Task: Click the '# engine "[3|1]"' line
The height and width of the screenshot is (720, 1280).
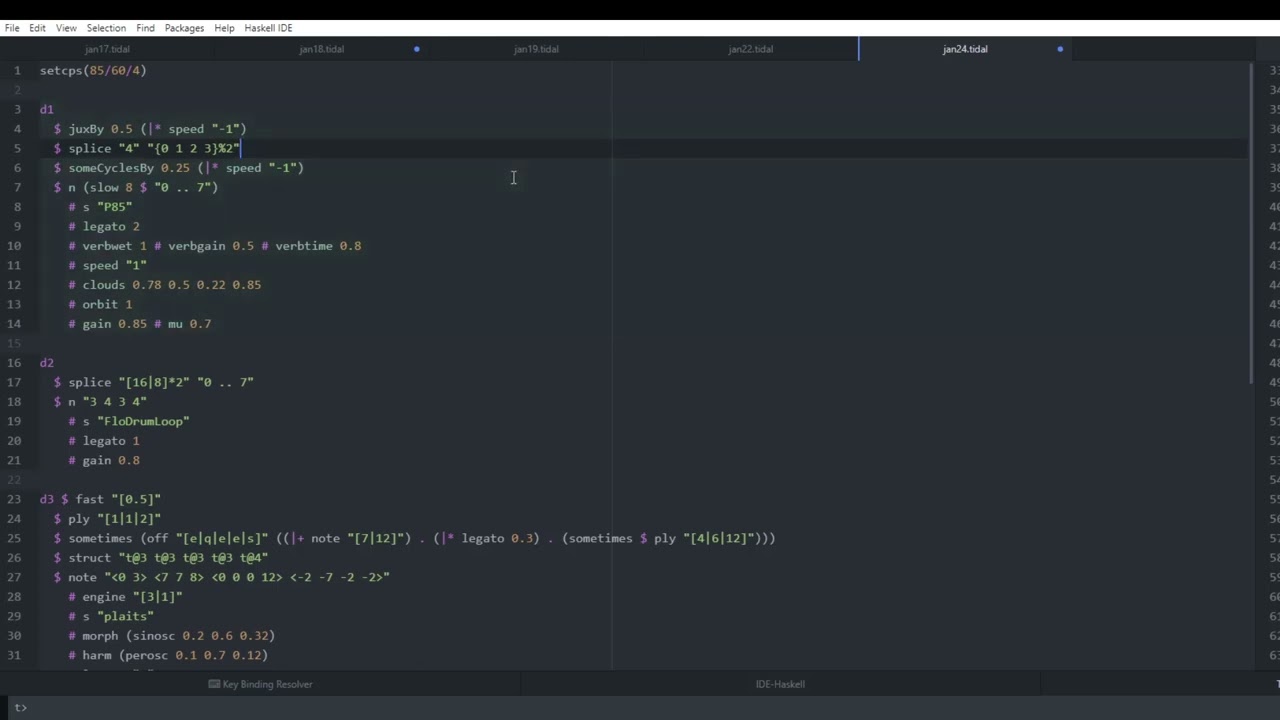Action: [x=125, y=597]
